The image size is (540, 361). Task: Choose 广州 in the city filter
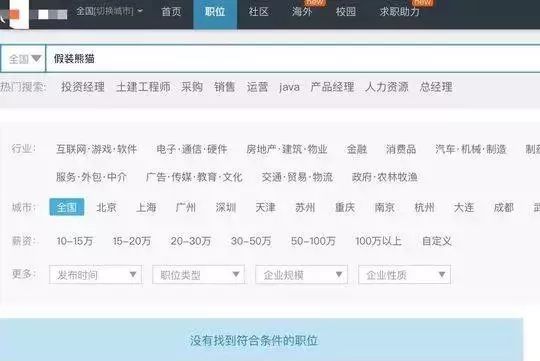point(186,207)
